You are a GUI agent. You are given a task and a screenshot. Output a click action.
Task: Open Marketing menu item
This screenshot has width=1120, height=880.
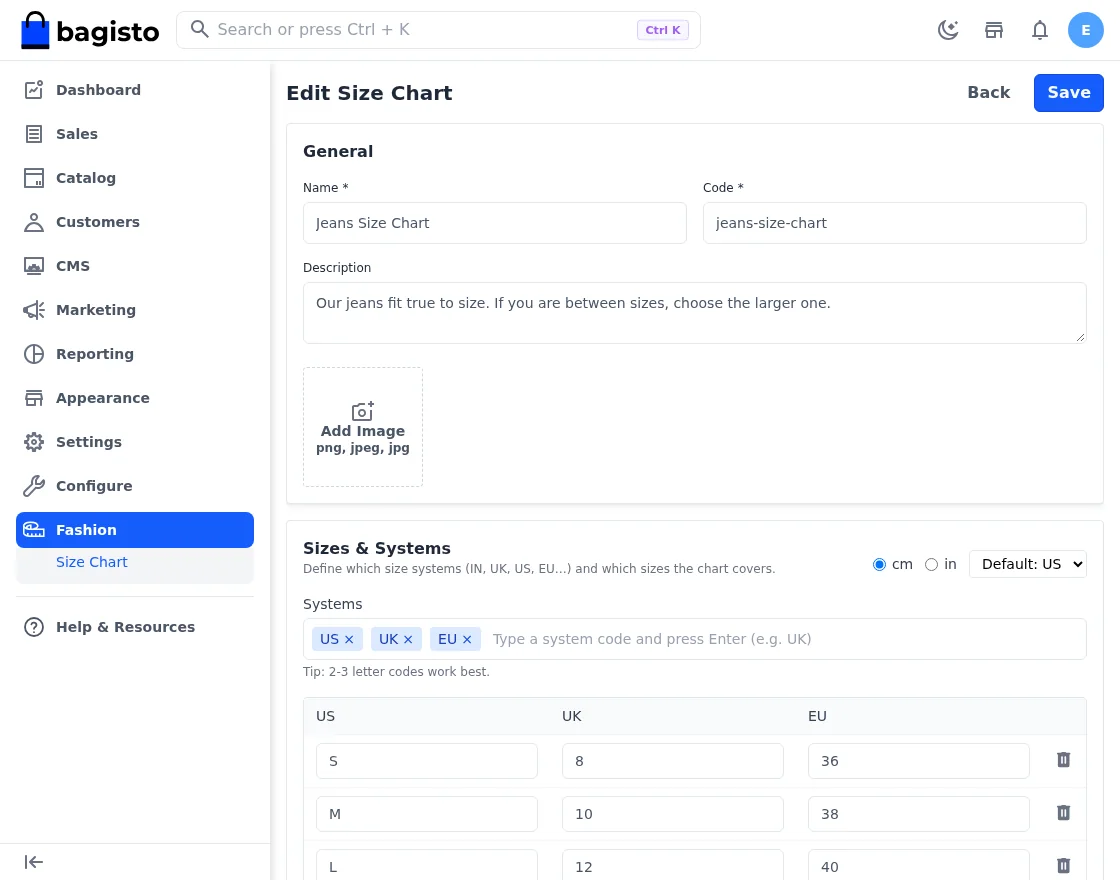coord(135,310)
